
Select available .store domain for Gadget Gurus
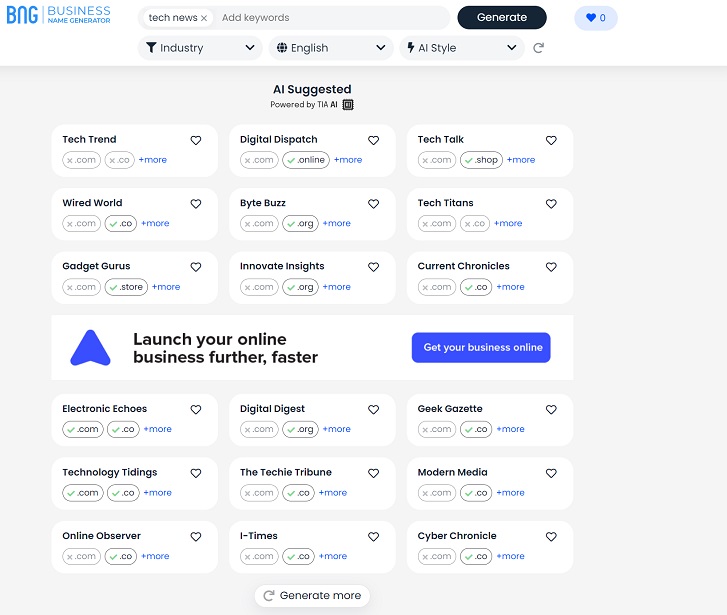[126, 287]
